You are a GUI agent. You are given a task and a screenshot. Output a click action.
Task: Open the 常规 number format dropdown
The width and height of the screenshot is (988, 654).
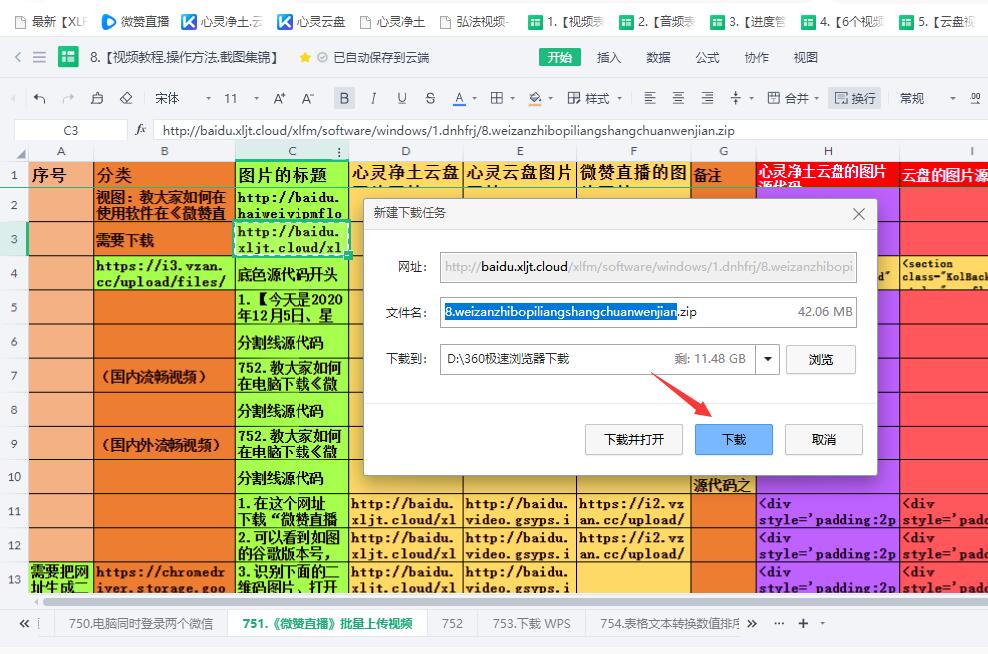click(928, 98)
